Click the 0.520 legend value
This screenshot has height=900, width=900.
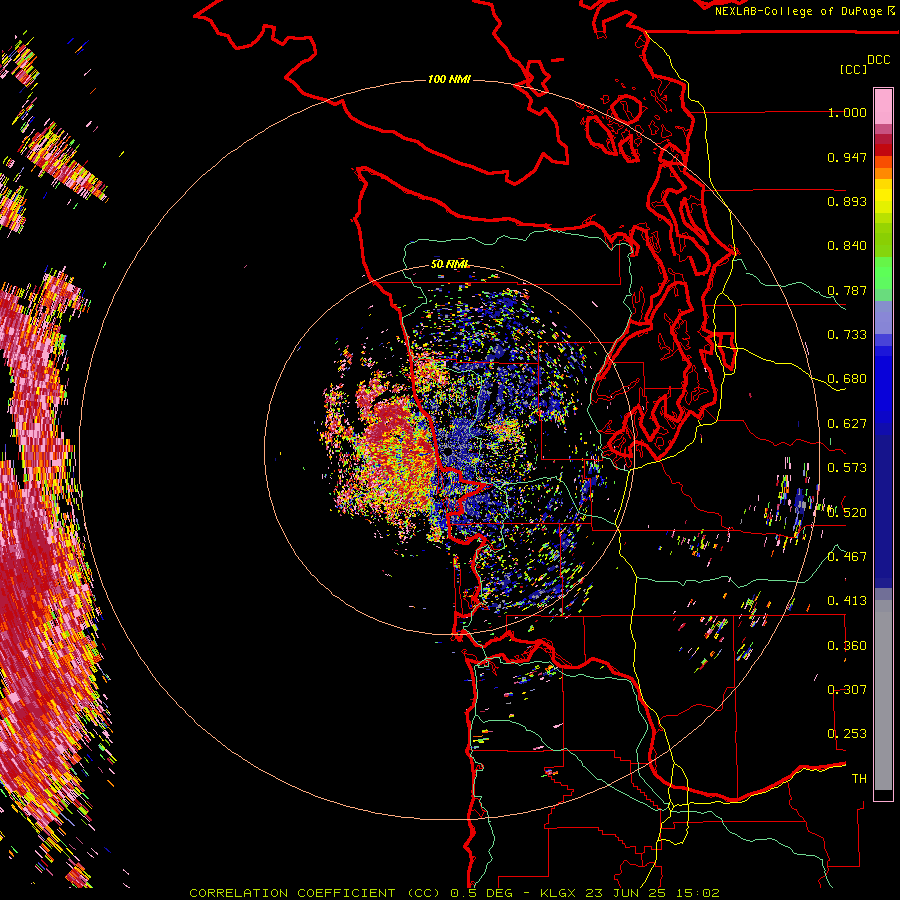coord(847,513)
